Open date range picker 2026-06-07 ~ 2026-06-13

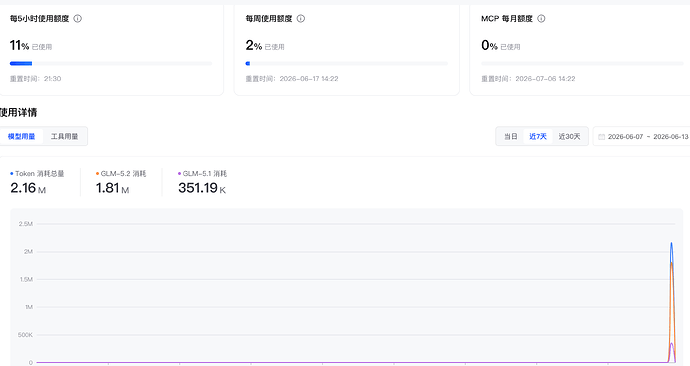coord(642,136)
